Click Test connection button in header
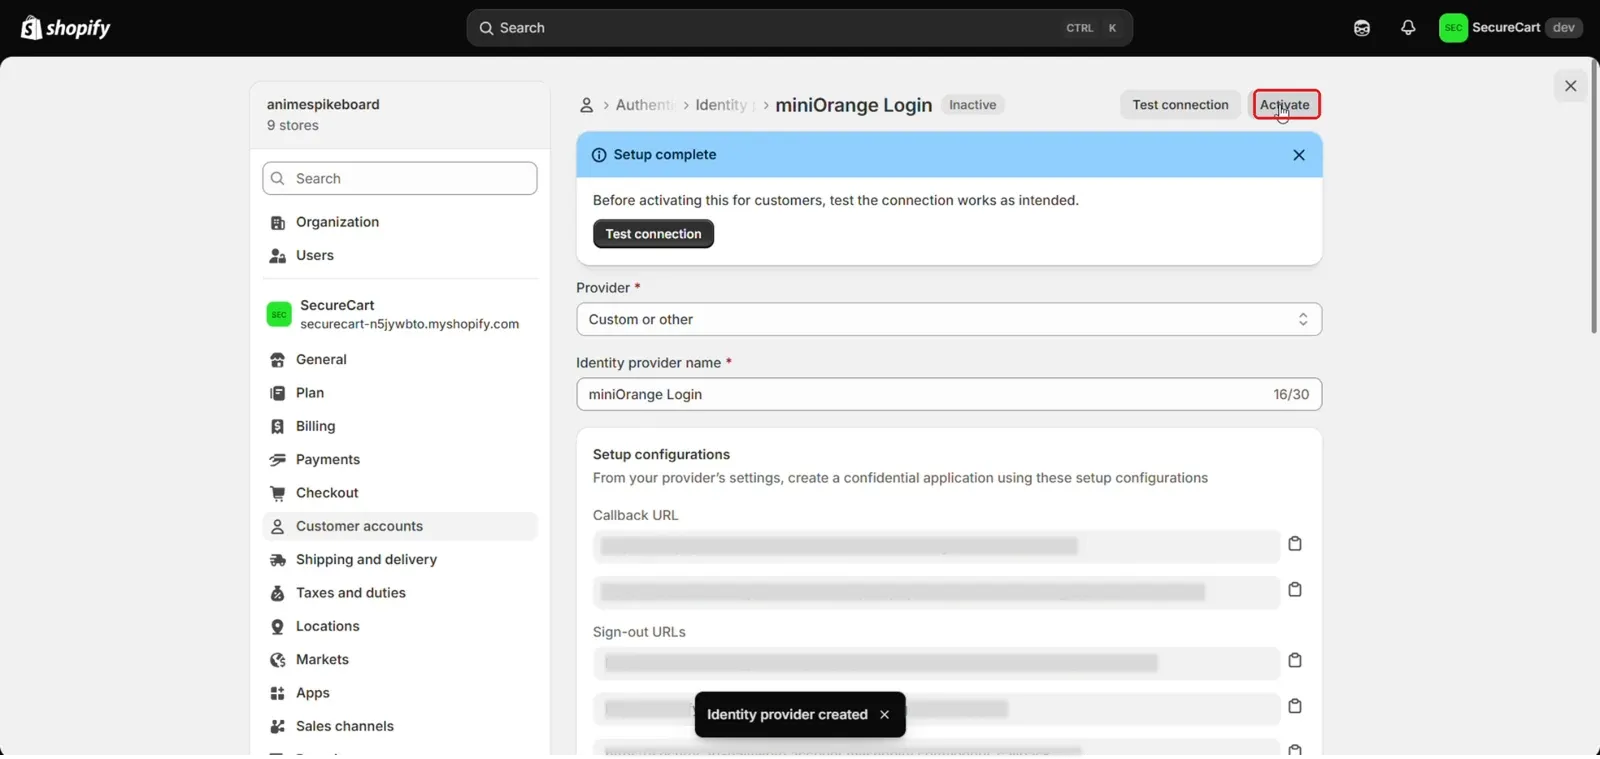 coord(1180,105)
